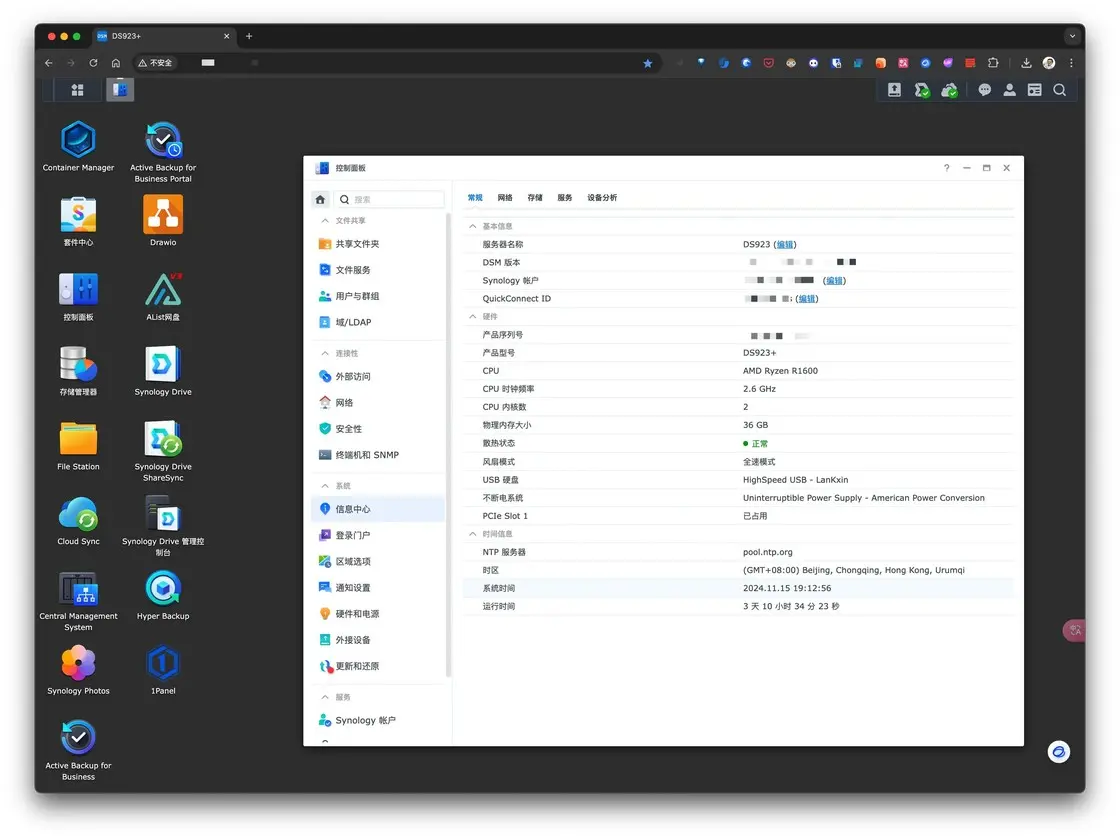
Task: Open 终端机和 SNMP in the sidebar
Action: click(378, 455)
